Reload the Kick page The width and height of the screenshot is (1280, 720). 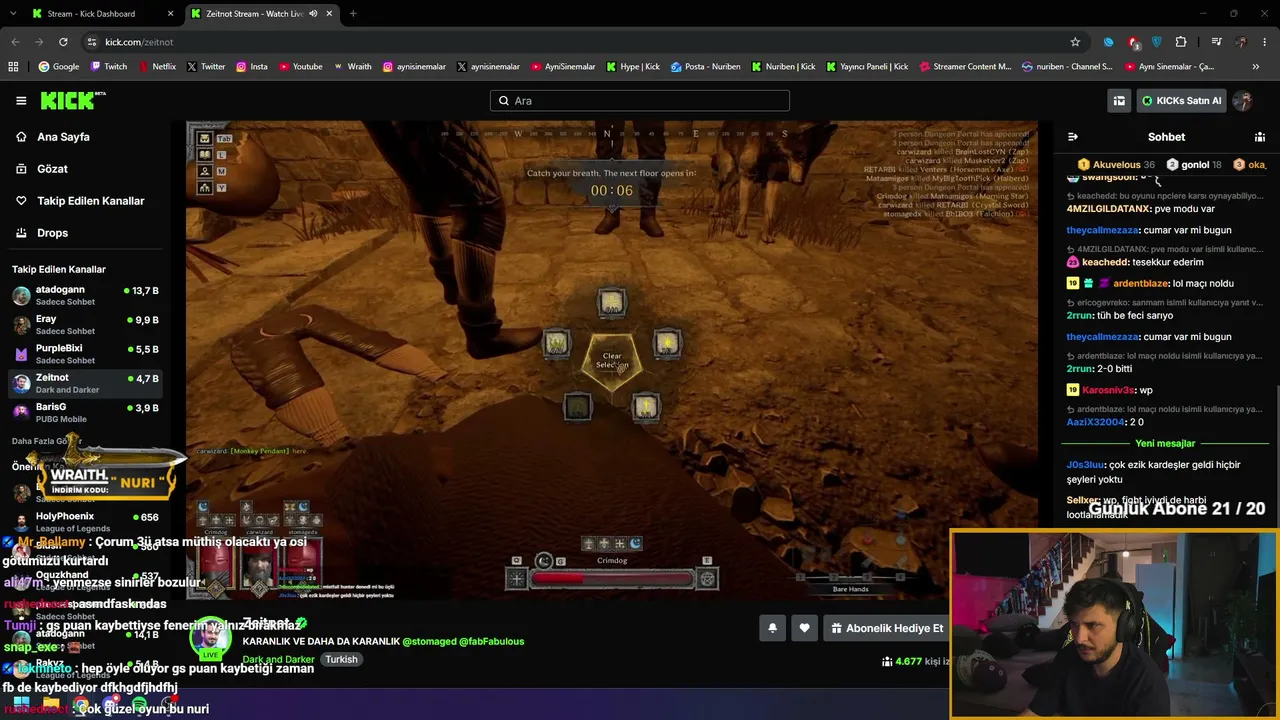(x=63, y=42)
